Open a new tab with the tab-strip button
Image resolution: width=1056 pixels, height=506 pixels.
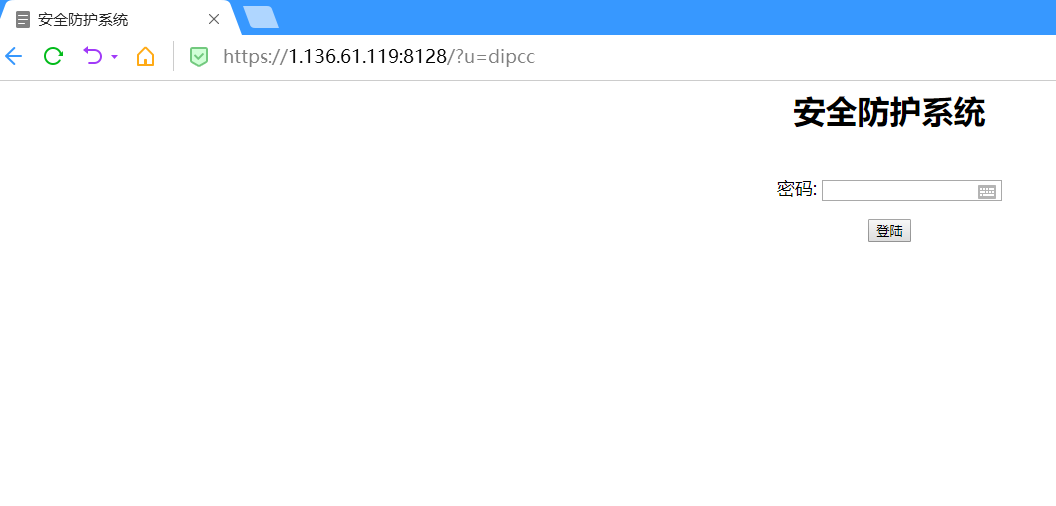(261, 18)
